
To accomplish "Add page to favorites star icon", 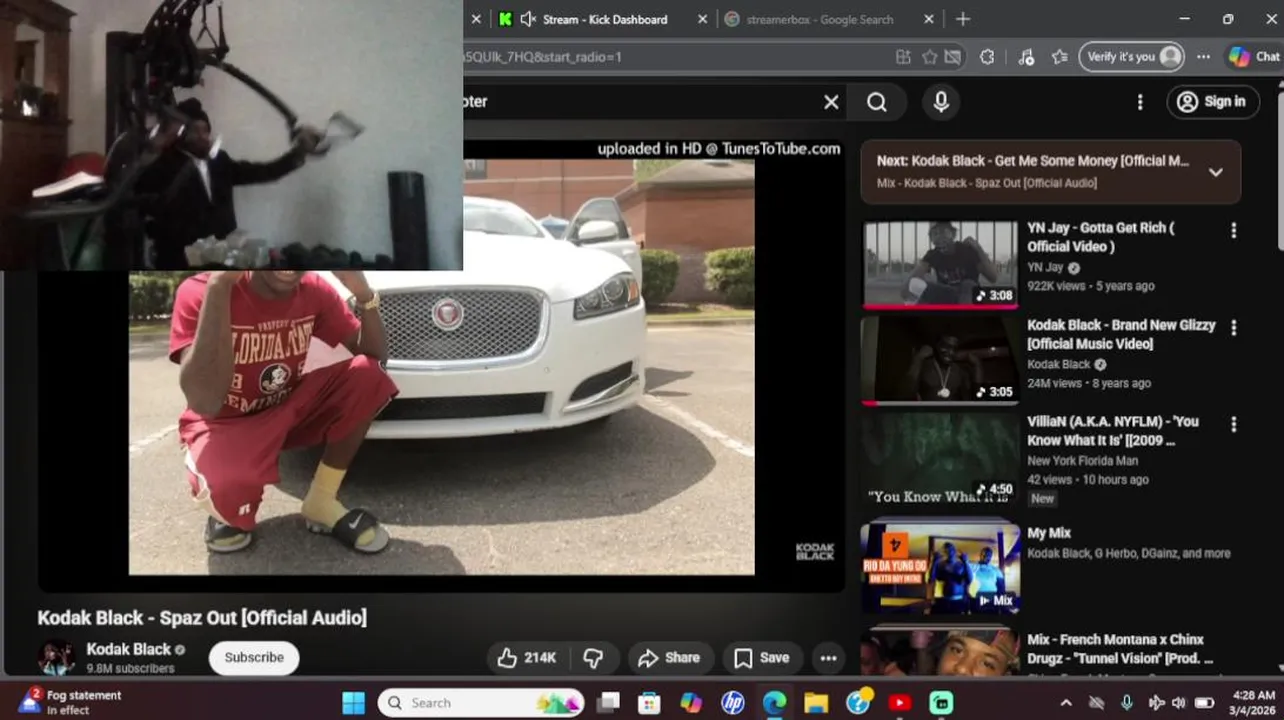I will (x=930, y=57).
